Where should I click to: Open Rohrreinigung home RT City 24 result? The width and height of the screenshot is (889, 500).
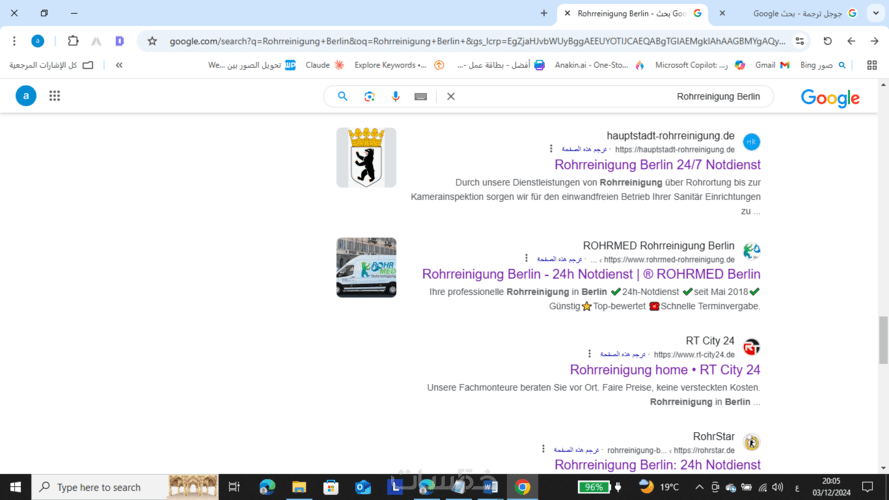click(664, 370)
